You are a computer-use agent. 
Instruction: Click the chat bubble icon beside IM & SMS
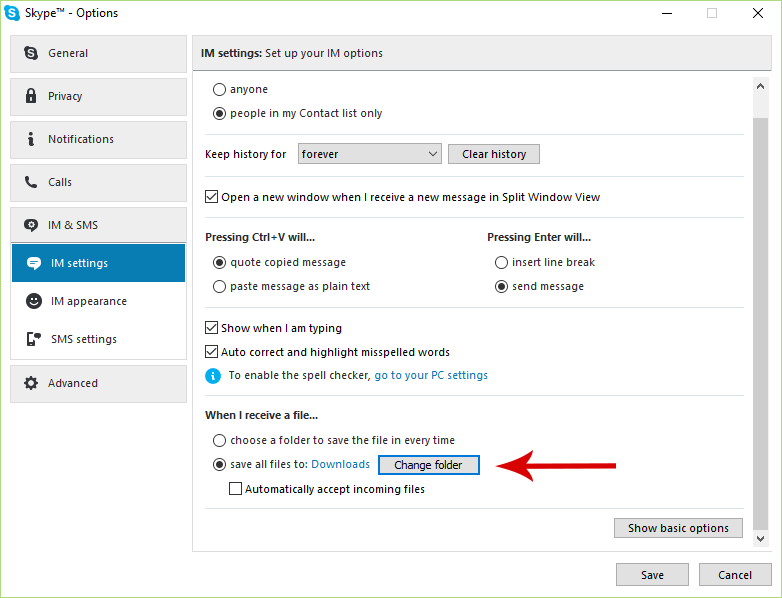point(31,225)
